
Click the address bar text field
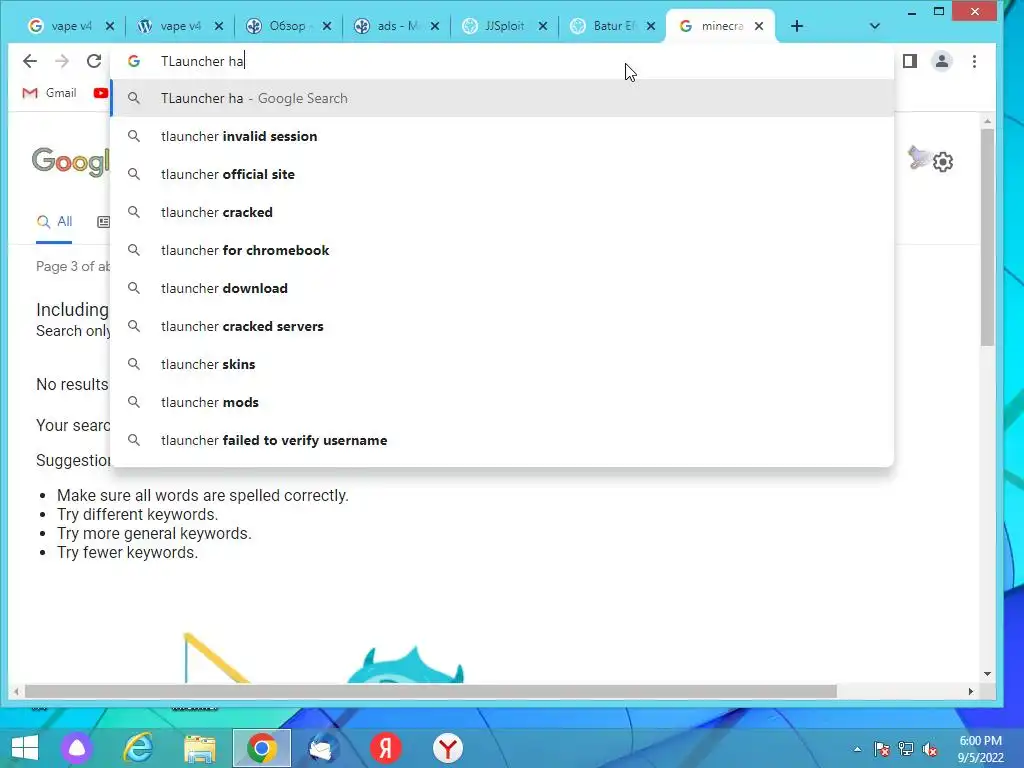(x=503, y=61)
